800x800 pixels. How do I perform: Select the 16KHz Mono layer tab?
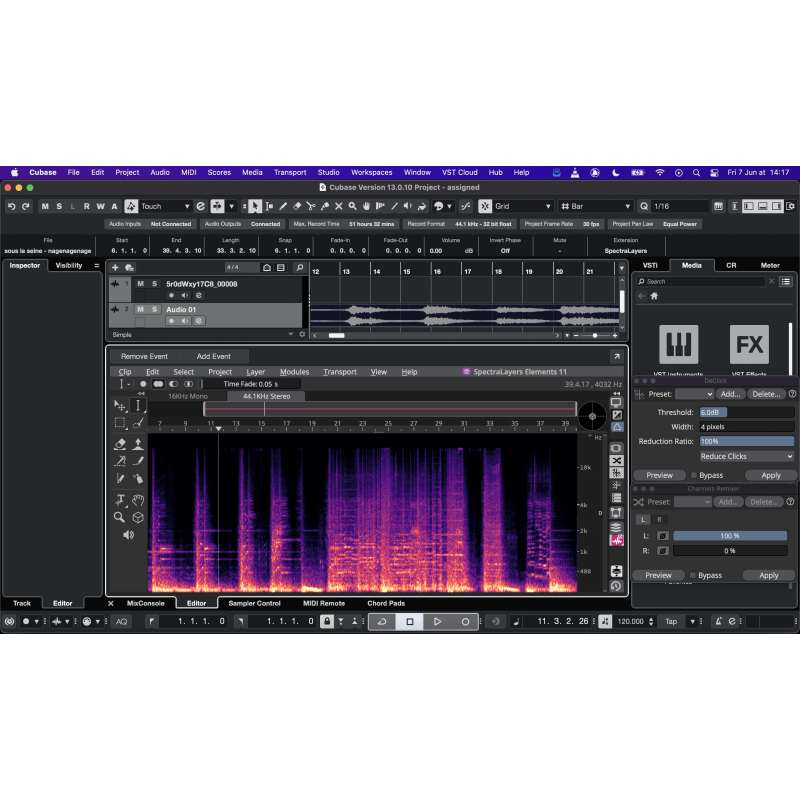[x=188, y=396]
